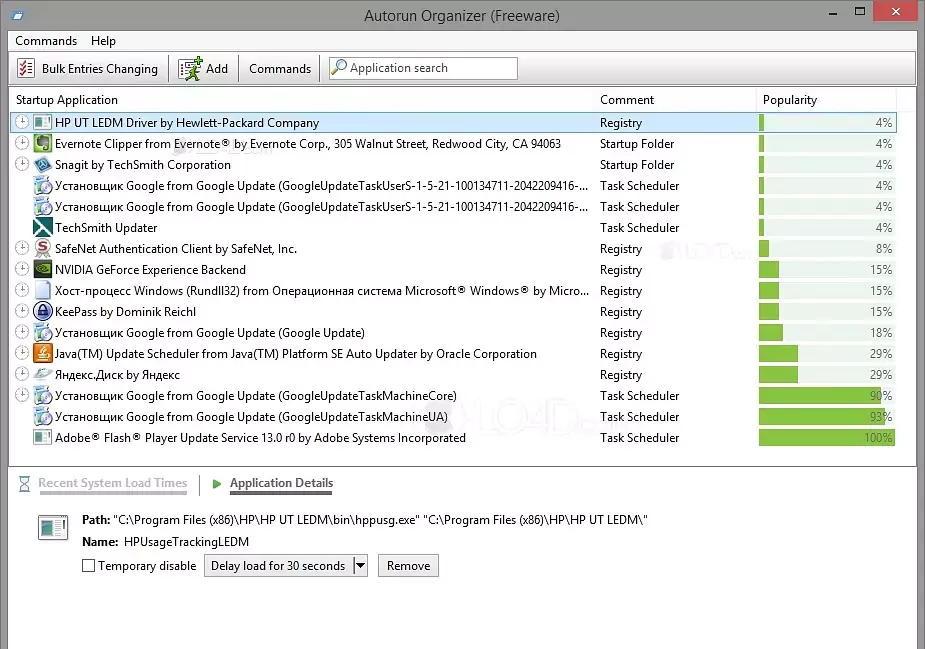Expand the HP UT LEDM Driver entry
Screen dimensions: 925x649
20,122
